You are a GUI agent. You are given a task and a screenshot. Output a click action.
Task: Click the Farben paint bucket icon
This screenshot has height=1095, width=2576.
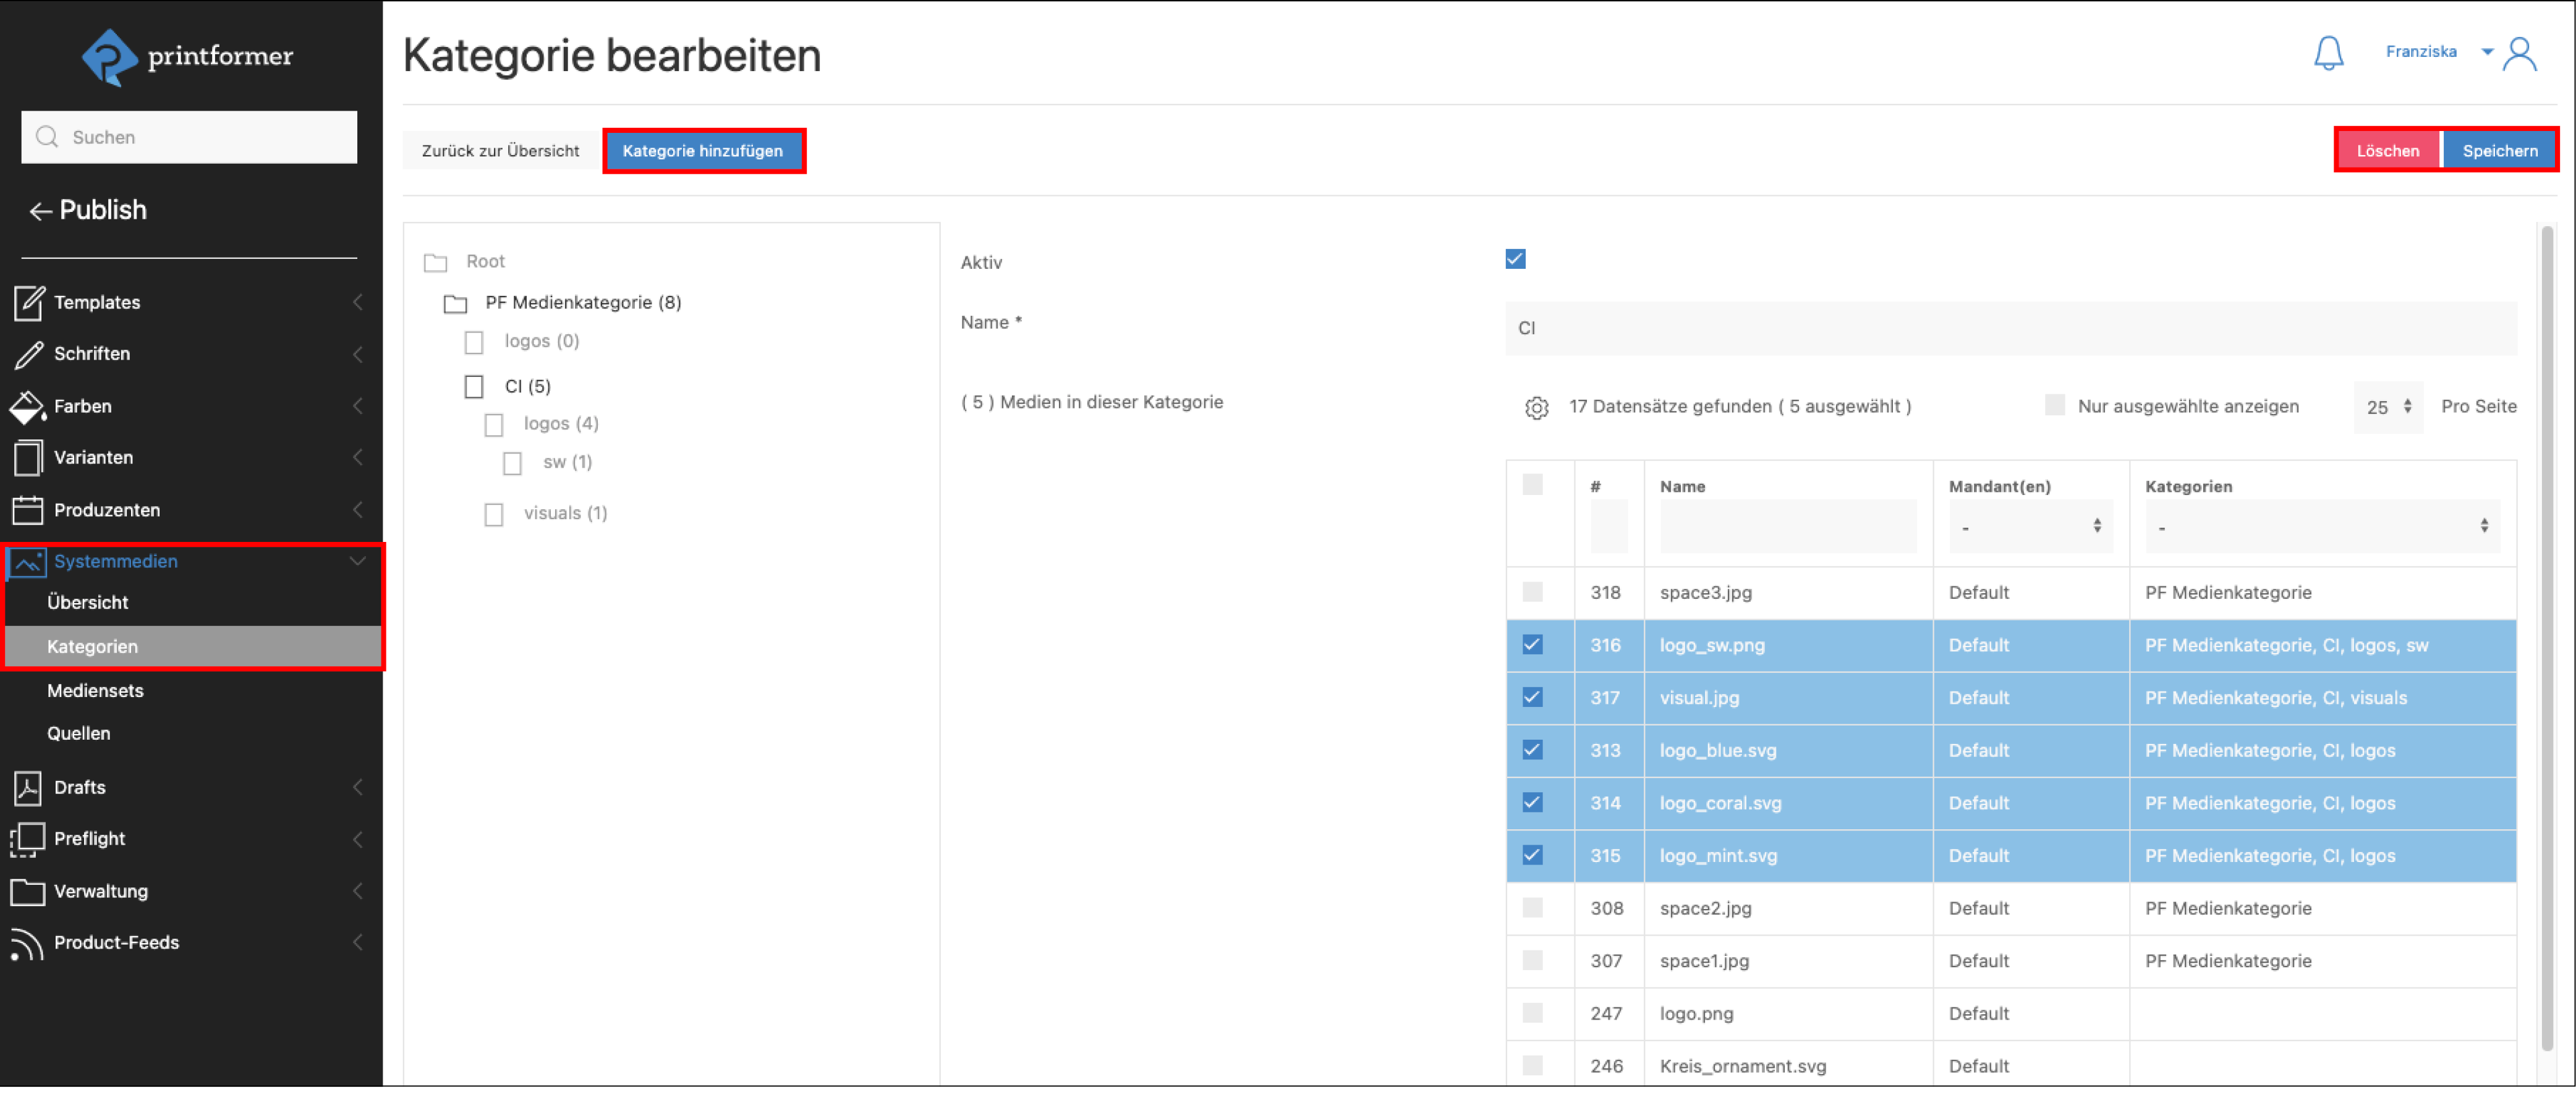pyautogui.click(x=27, y=406)
